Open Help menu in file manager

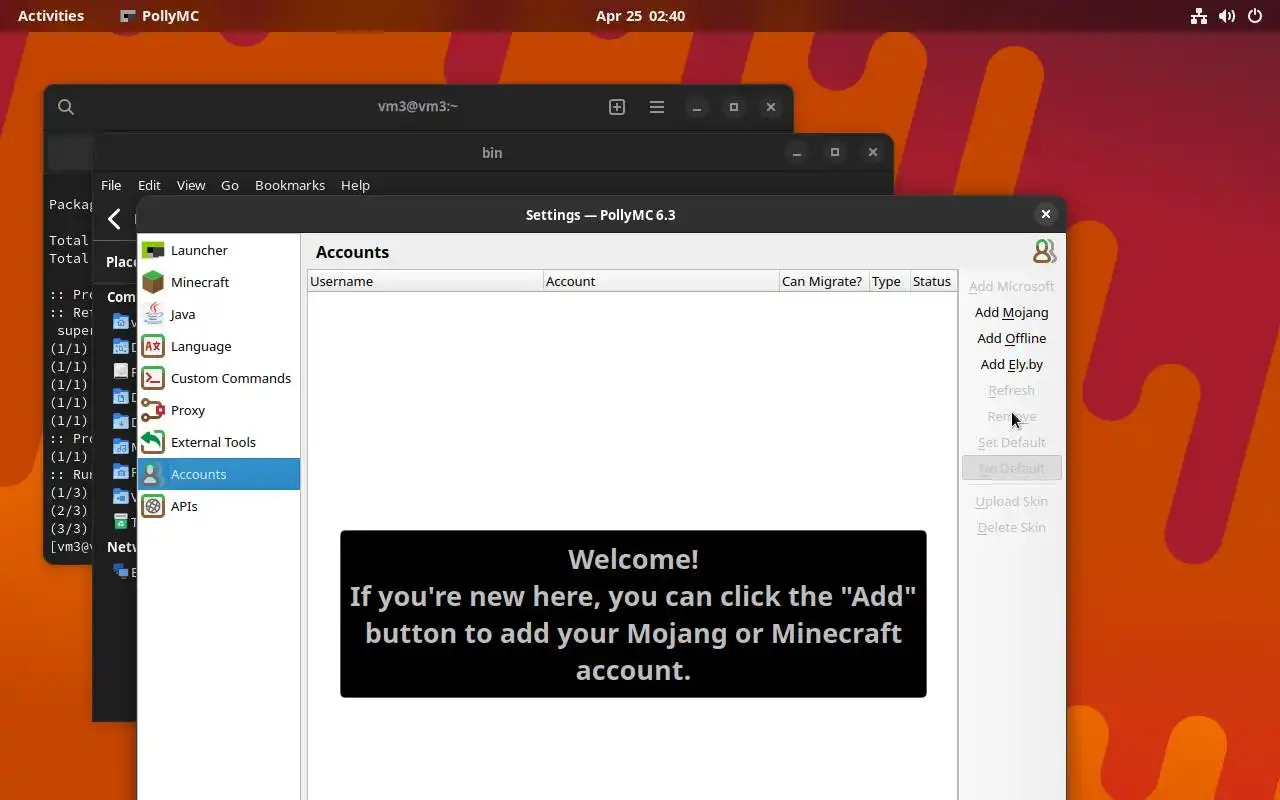[x=355, y=185]
